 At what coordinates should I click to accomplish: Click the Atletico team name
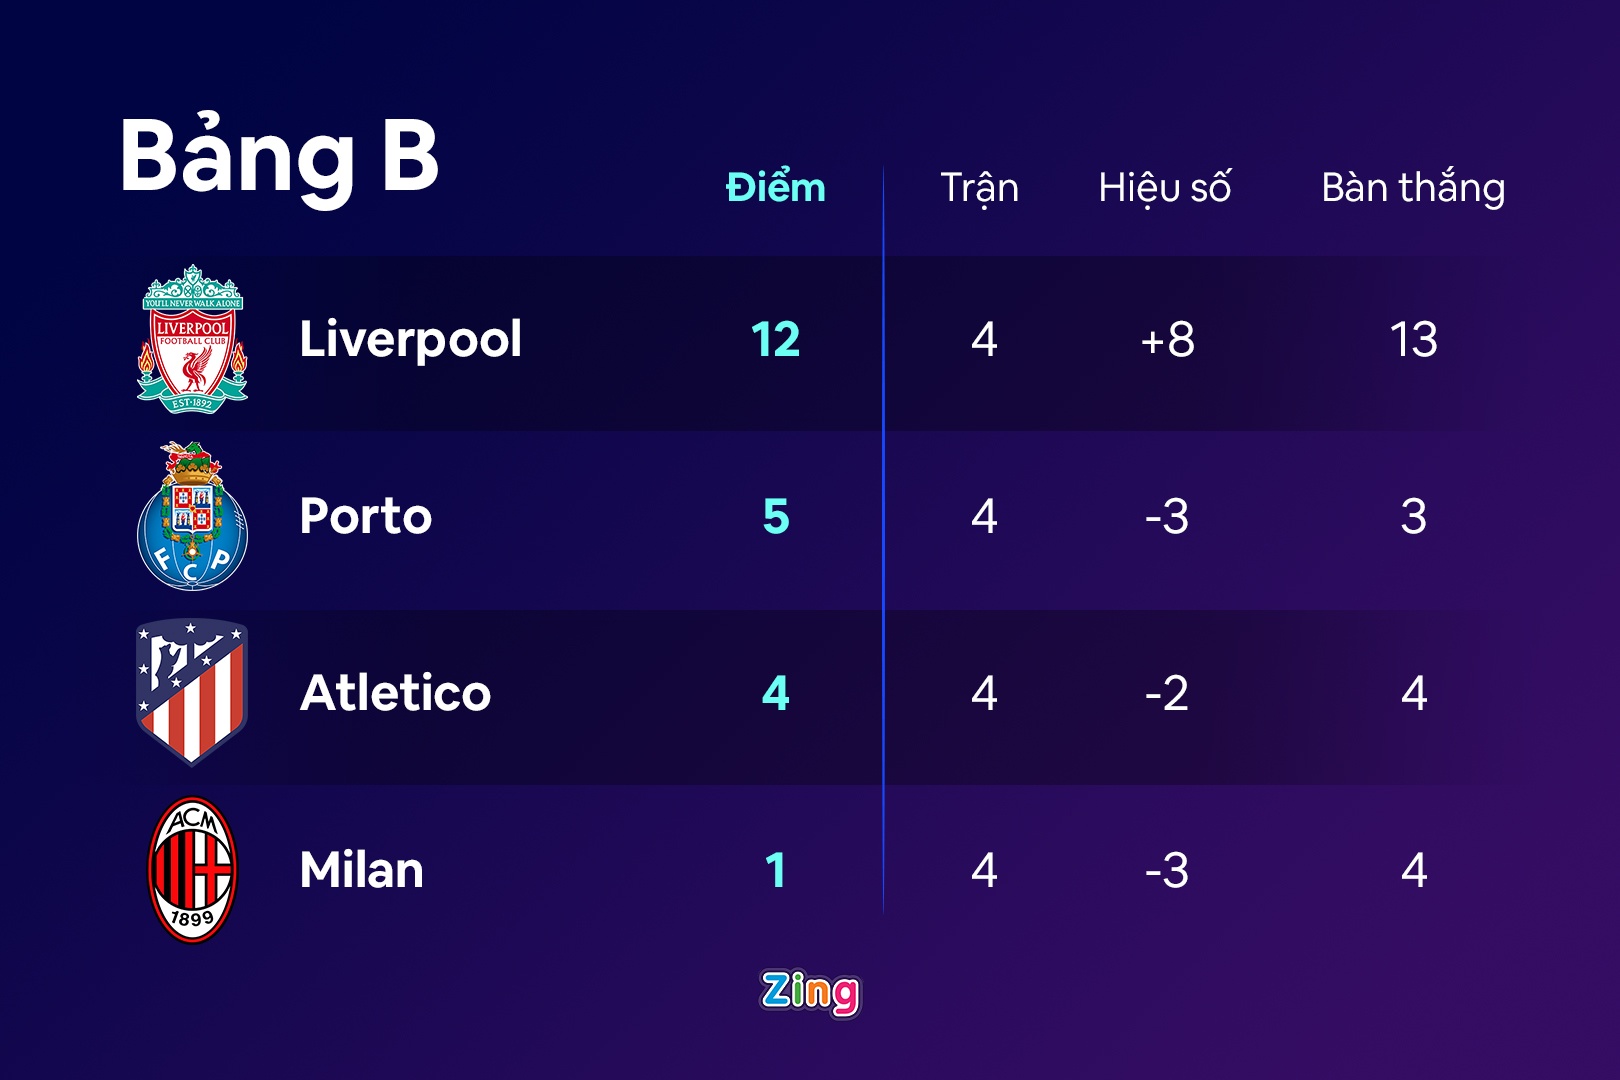tap(396, 693)
